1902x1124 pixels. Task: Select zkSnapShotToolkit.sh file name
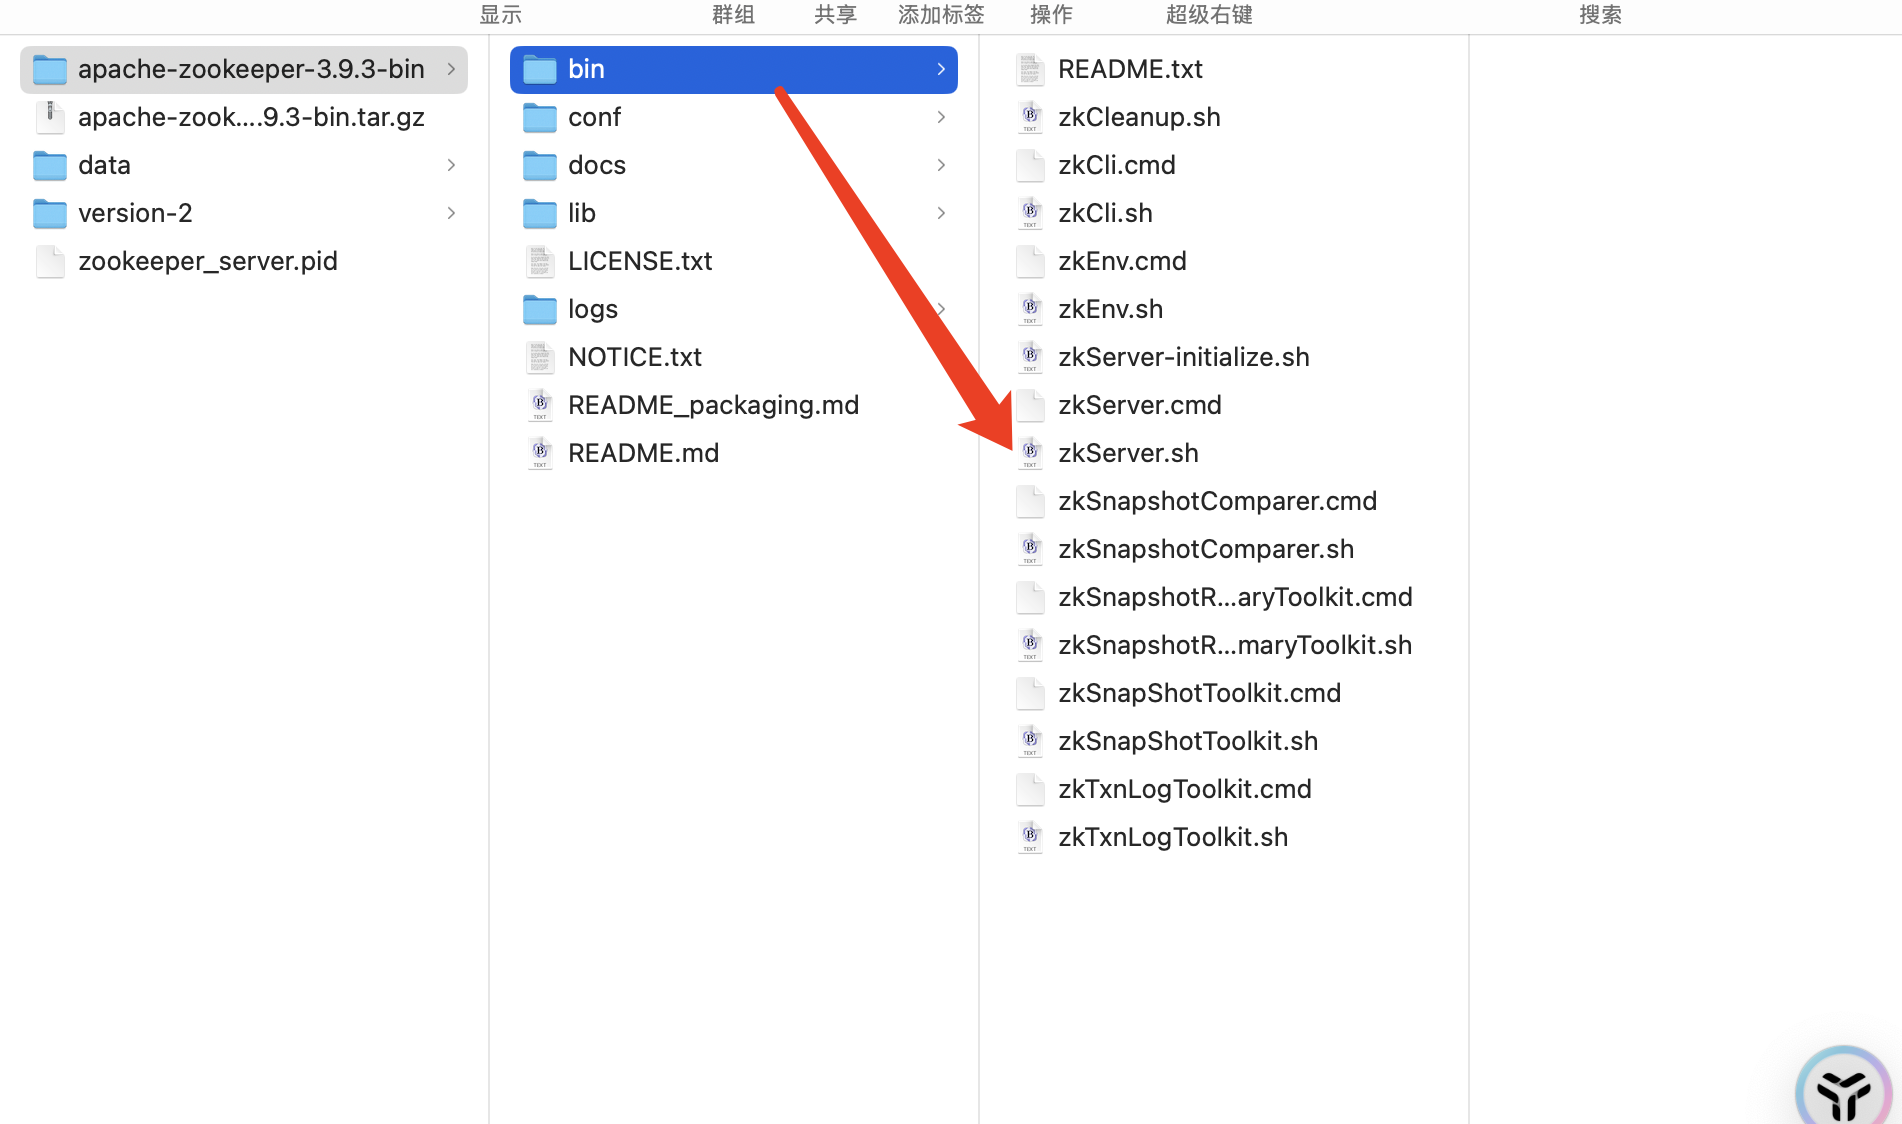[x=1188, y=741]
